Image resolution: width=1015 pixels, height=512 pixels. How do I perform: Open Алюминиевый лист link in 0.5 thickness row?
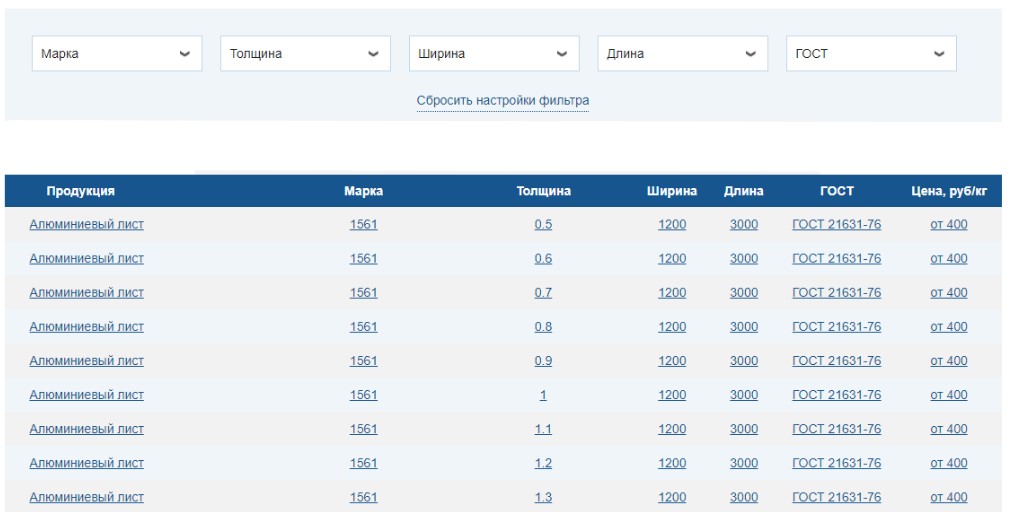coord(87,225)
